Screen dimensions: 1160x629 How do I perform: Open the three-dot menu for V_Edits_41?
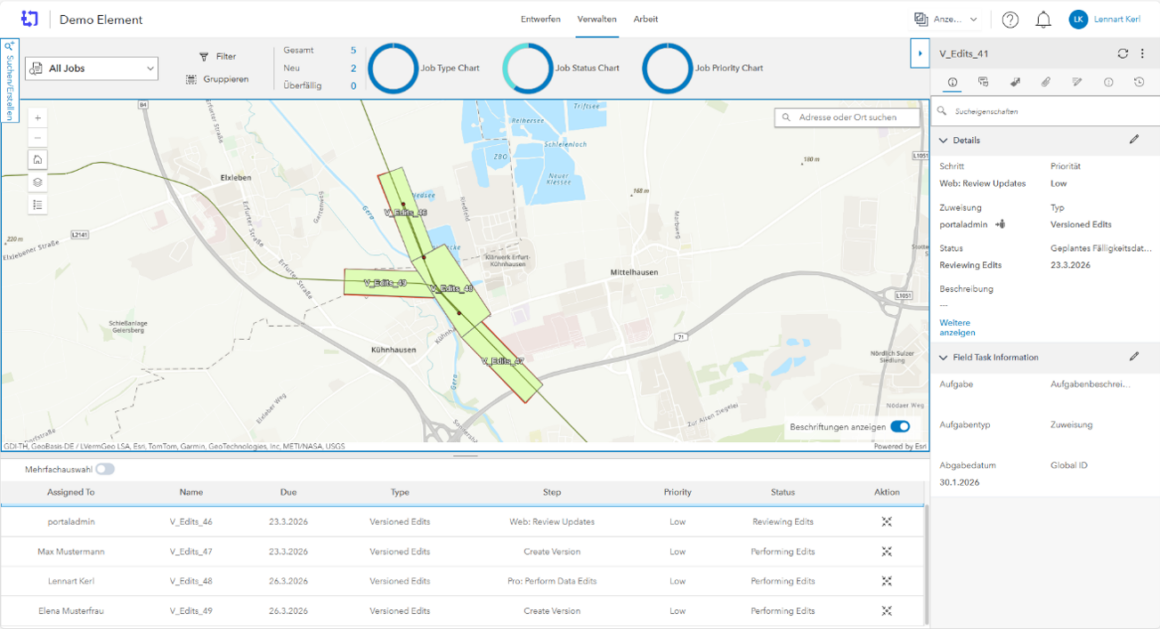1142,53
